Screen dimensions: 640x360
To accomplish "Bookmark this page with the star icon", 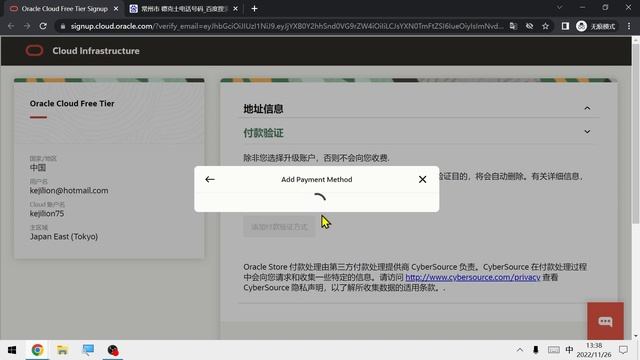I will [x=545, y=26].
